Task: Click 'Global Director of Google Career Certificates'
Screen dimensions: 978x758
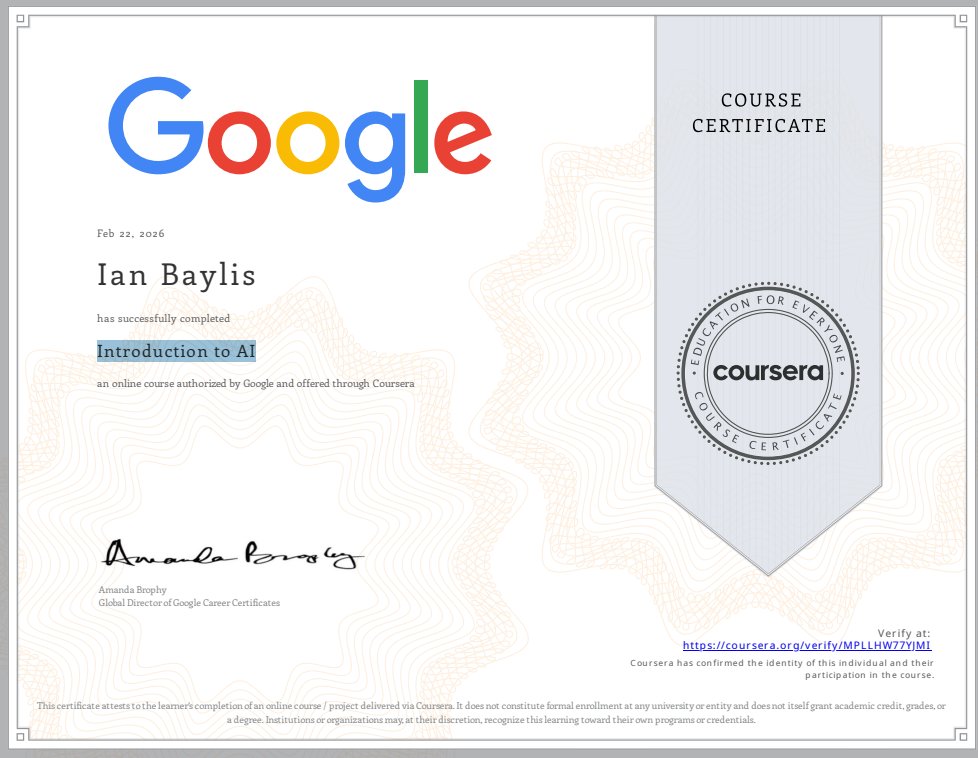Action: tap(189, 603)
